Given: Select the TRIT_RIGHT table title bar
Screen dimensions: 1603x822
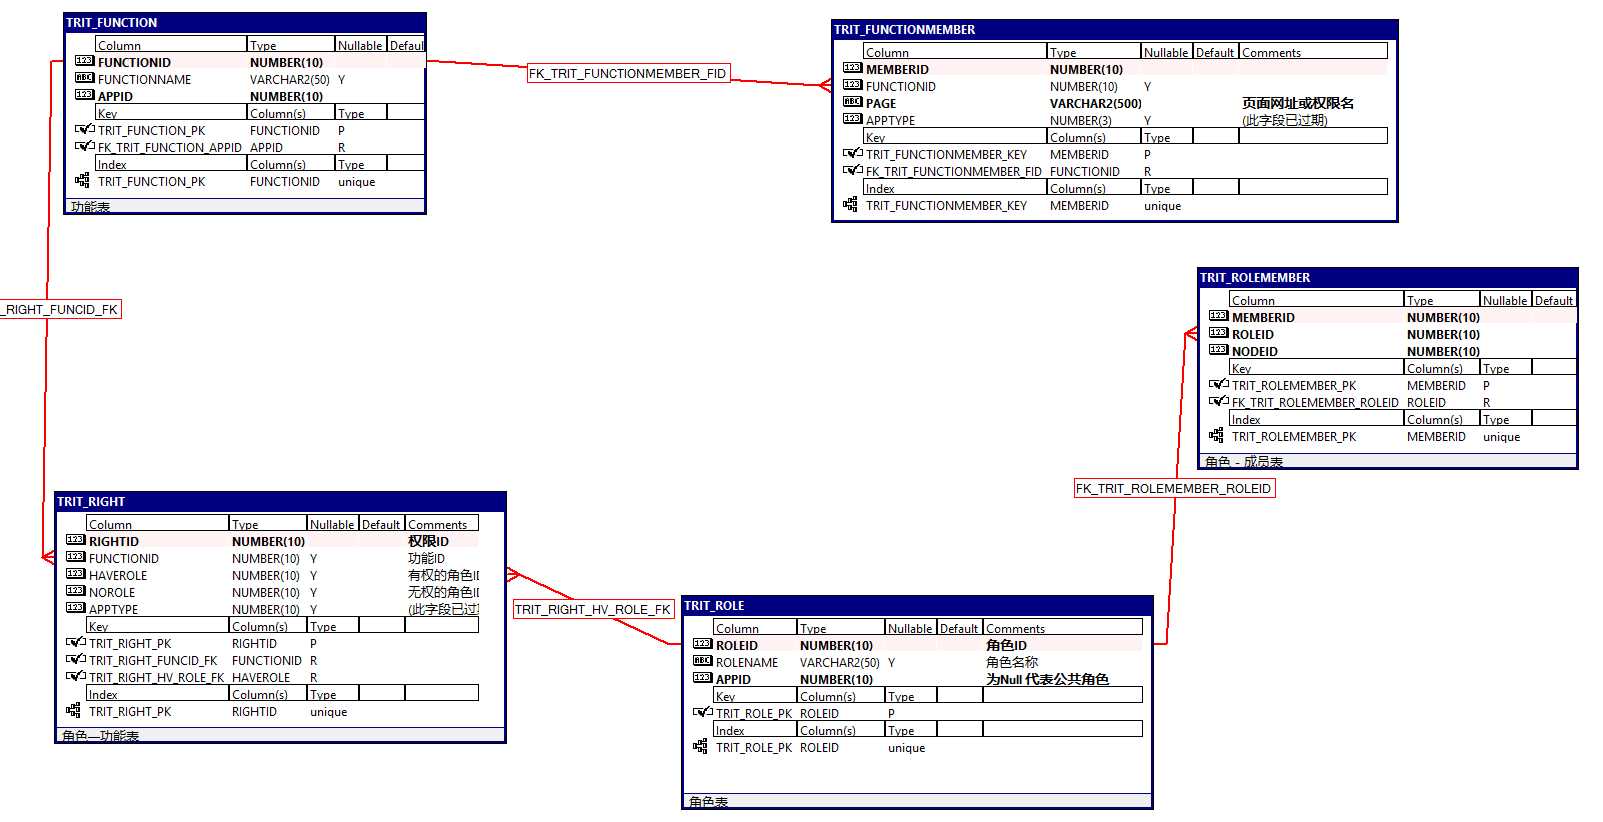Looking at the screenshot, I should (281, 501).
